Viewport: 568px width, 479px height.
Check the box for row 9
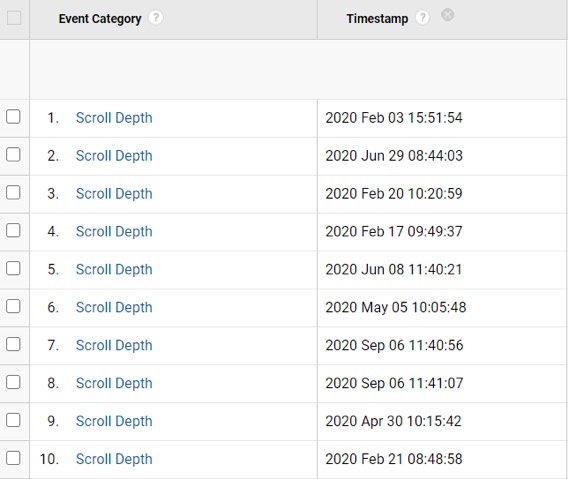coord(13,420)
